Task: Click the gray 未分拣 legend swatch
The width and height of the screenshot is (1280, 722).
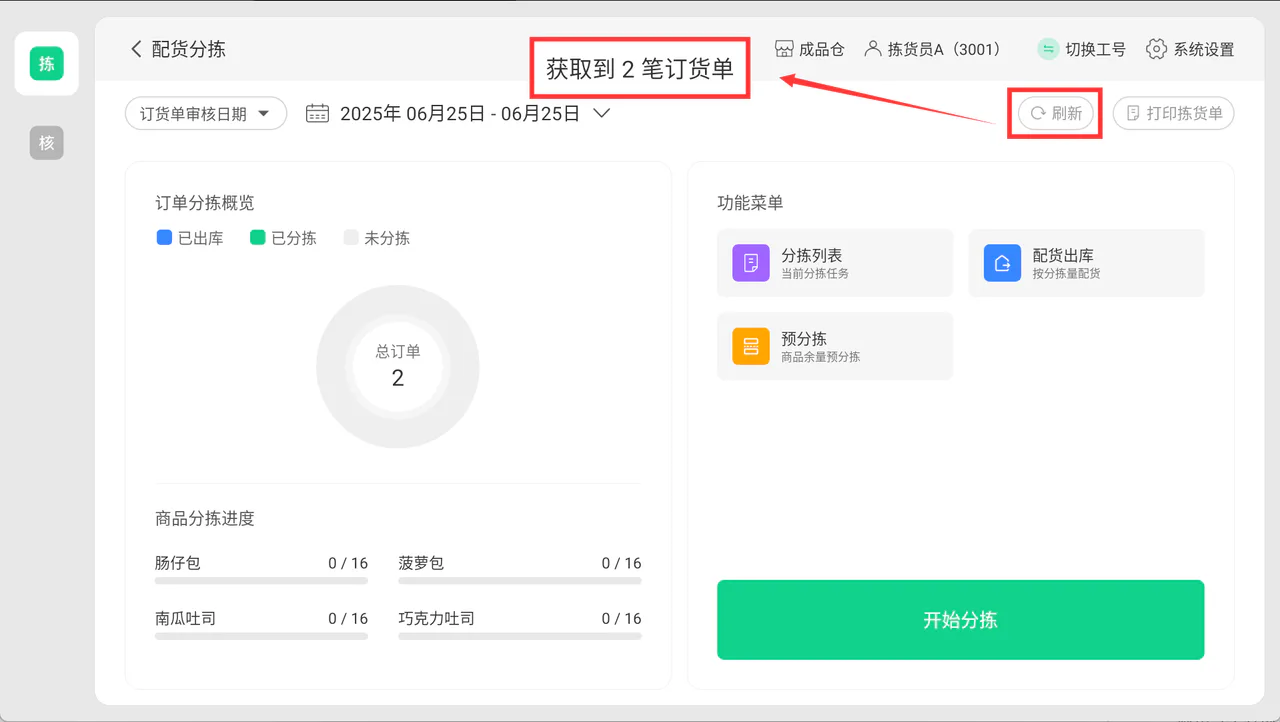Action: (351, 238)
